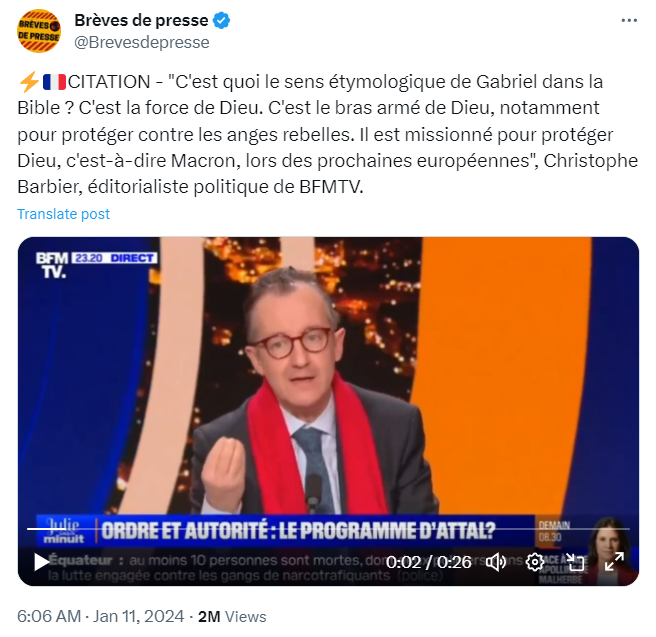Click the CITATION tweet text body
This screenshot has width=656, height=637.
pos(328,134)
